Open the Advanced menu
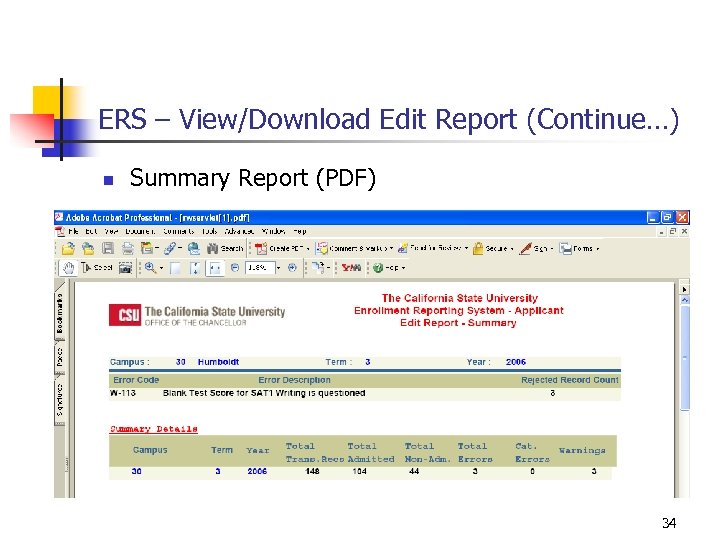 coord(239,231)
